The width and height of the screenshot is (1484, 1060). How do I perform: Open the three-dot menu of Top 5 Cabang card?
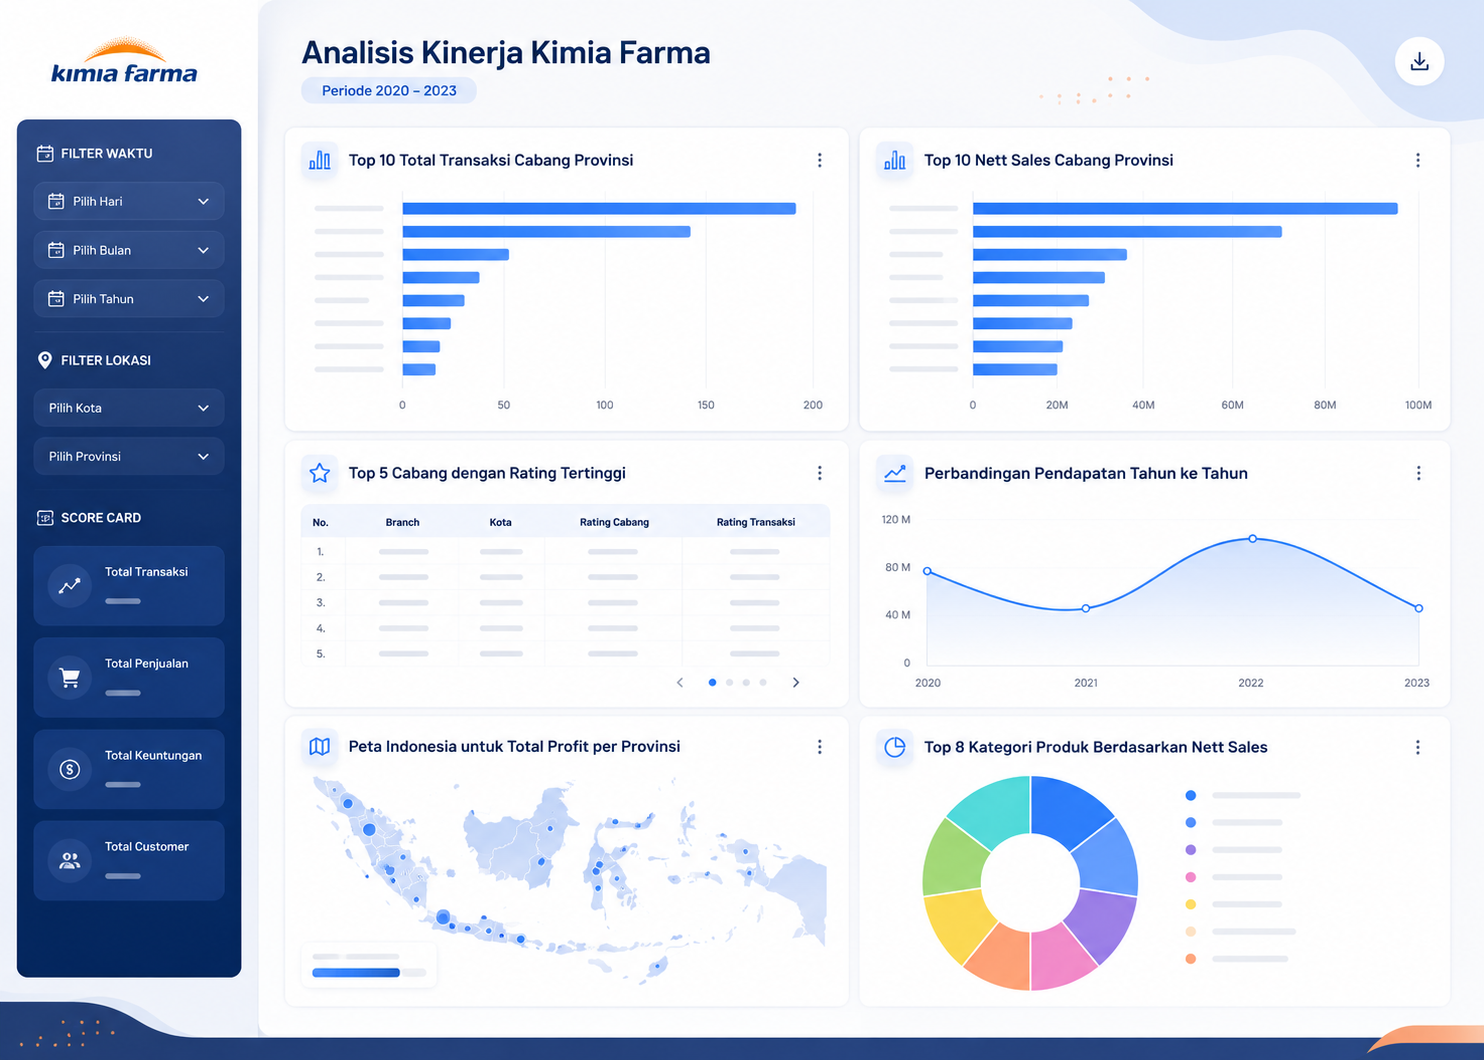tap(820, 473)
